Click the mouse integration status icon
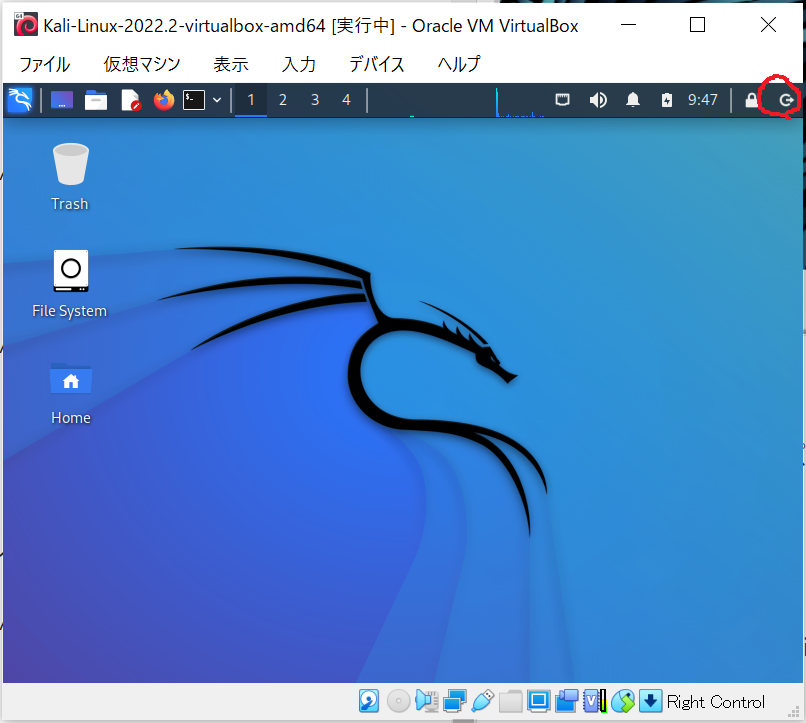This screenshot has height=723, width=806. click(x=622, y=701)
